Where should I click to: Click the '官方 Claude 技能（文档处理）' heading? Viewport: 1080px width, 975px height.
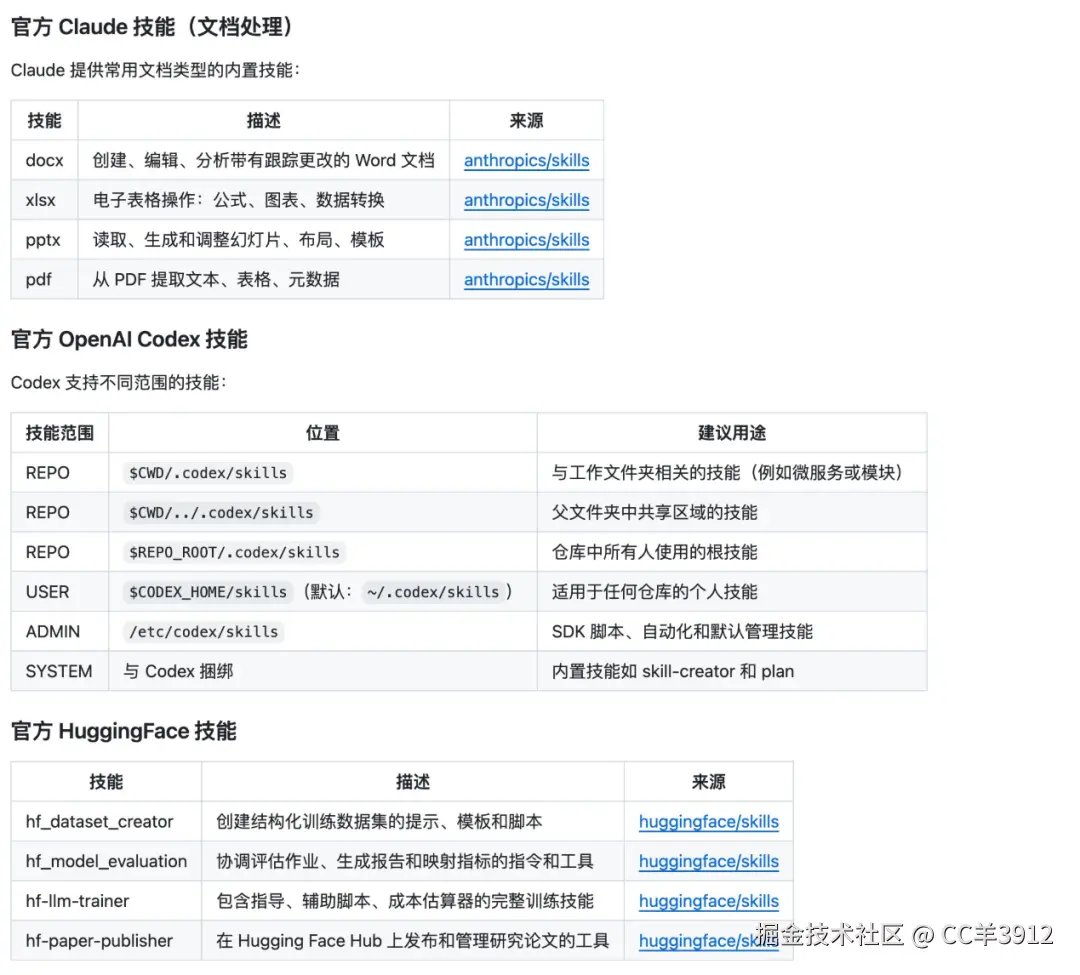pyautogui.click(x=152, y=27)
